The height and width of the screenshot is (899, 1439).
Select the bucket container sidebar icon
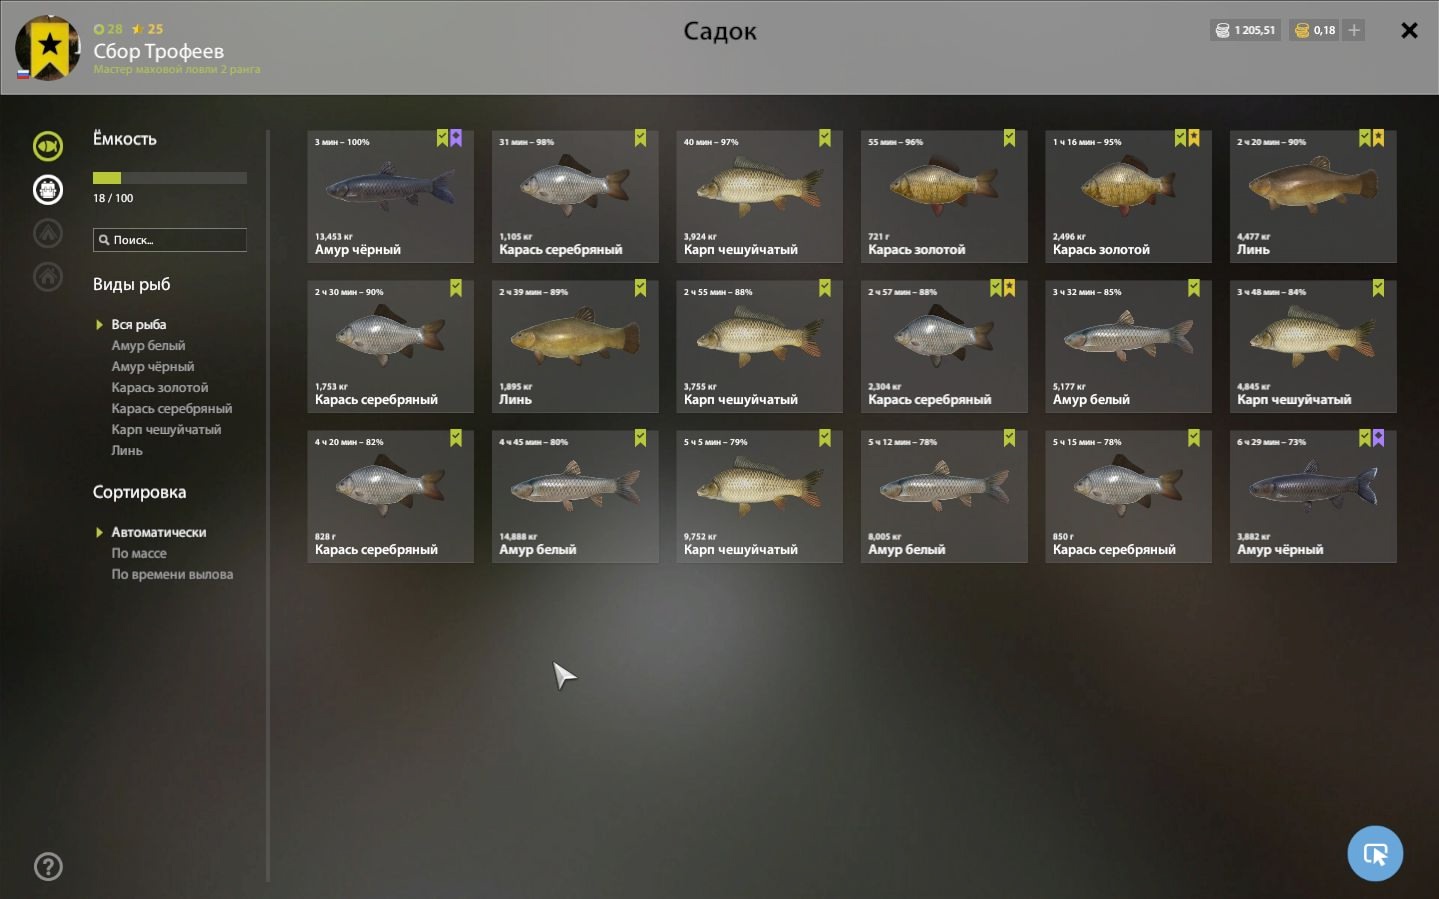(48, 189)
